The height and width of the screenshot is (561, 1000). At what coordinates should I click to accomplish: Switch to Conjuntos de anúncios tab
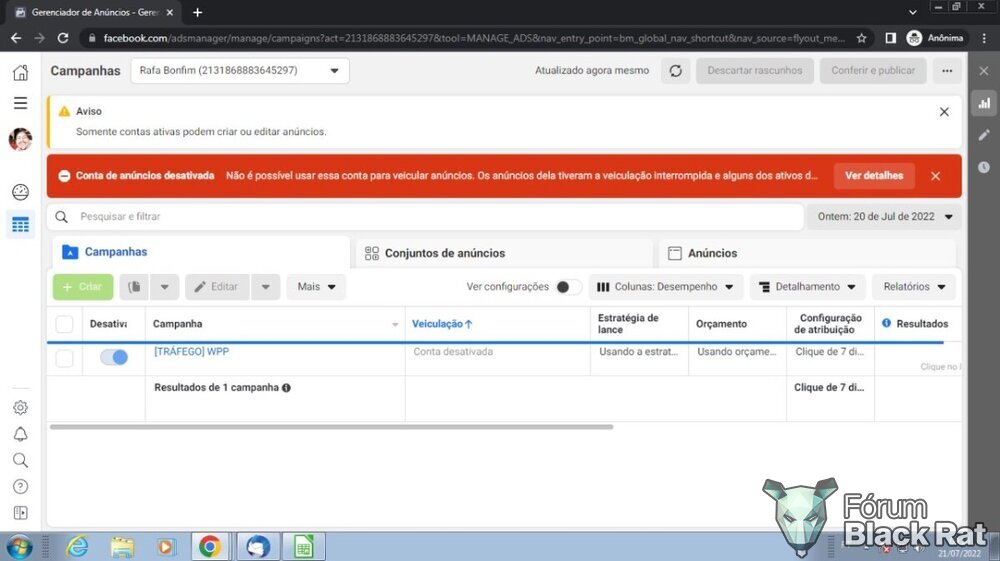tap(504, 253)
